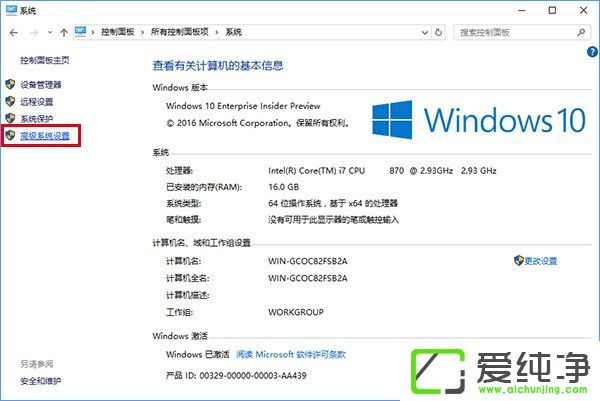Expand chevron after 所有控制面板项 breadcrumb
This screenshot has height=401, width=600.
tap(217, 33)
